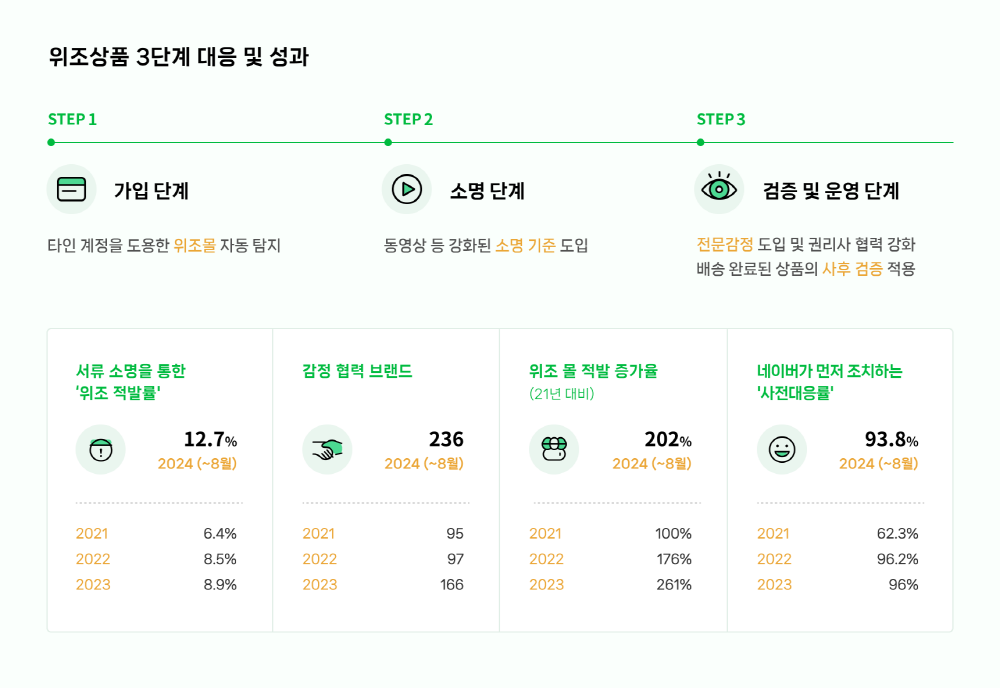The height and width of the screenshot is (688, 1000).
Task: Click the STEP 1 label
Action: (72, 119)
